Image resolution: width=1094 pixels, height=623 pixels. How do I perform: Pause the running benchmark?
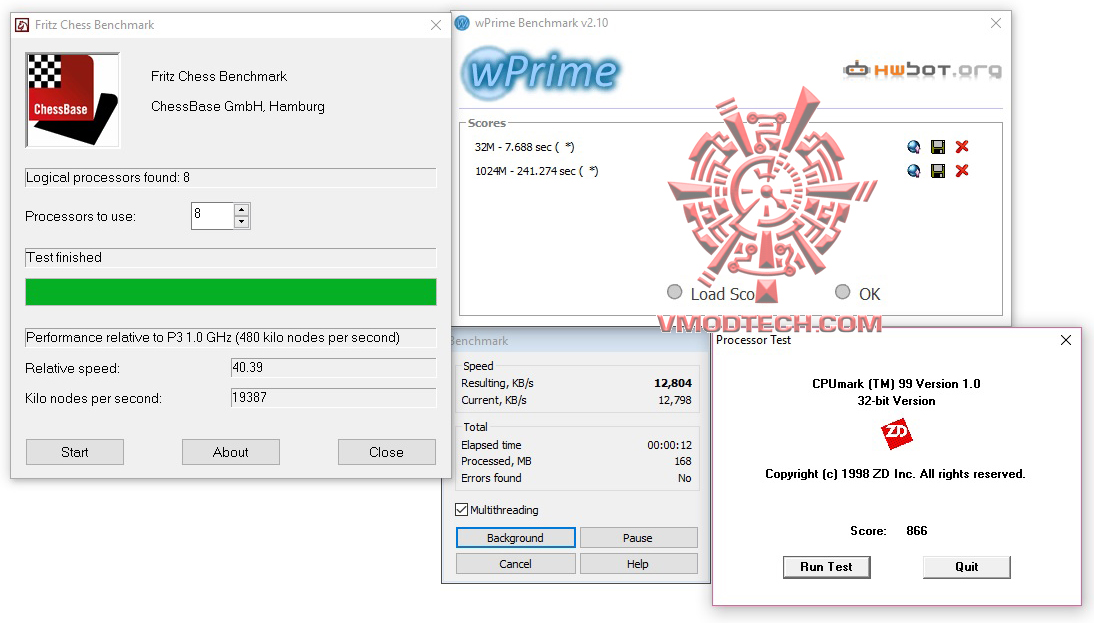pos(638,538)
